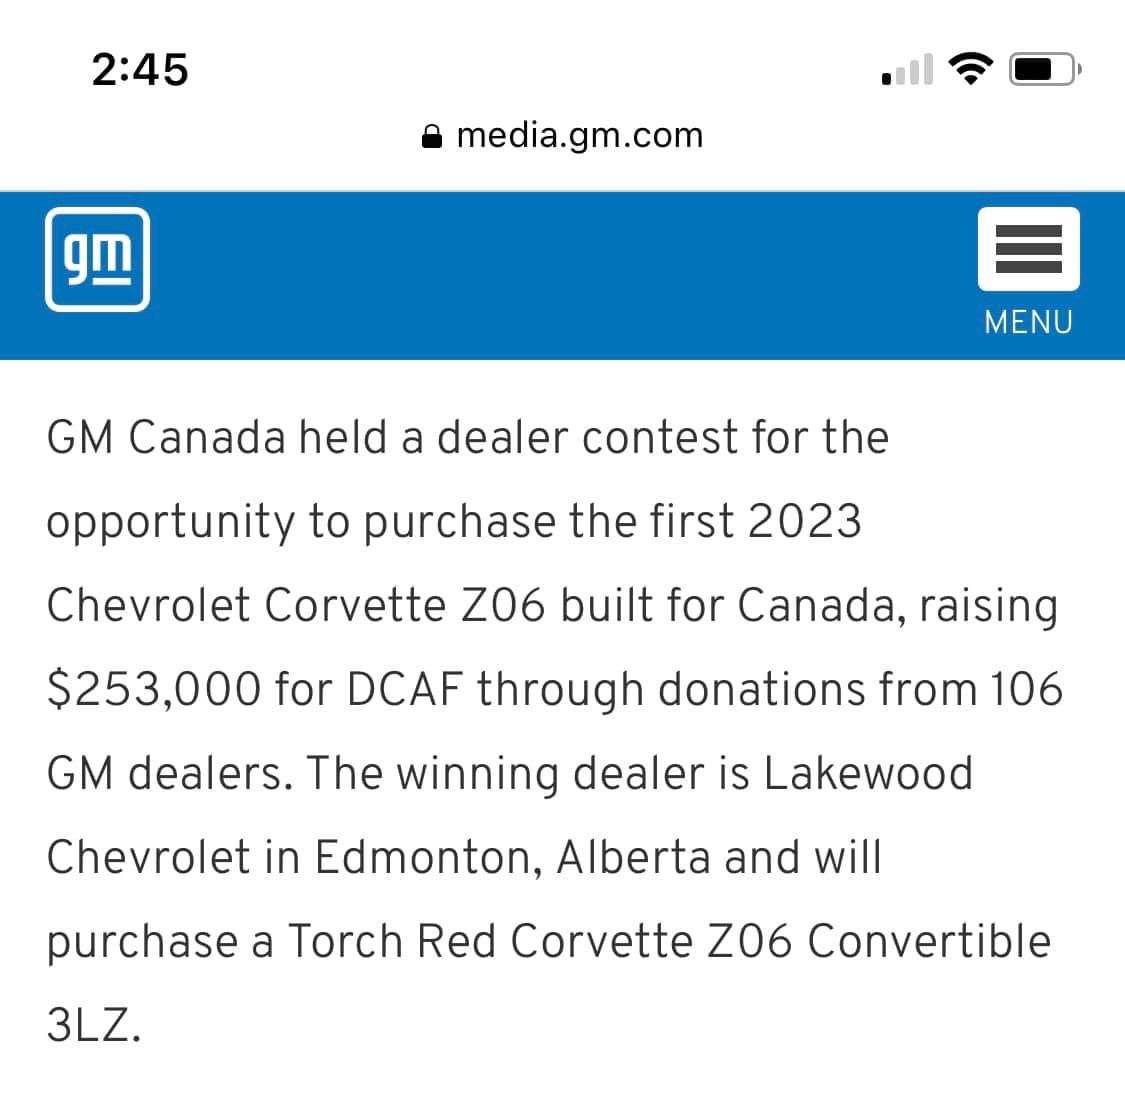Viewport: 1125px width, 1104px height.
Task: Open the hamburger menu icon
Action: point(1028,249)
